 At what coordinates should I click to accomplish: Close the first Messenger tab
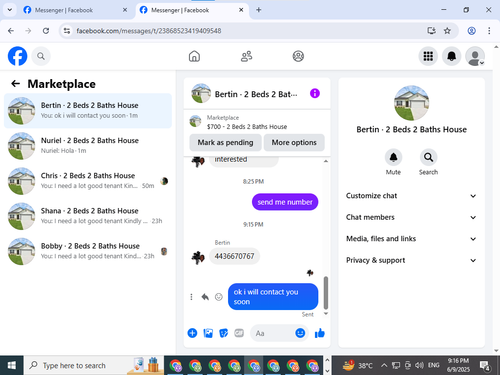point(125,10)
